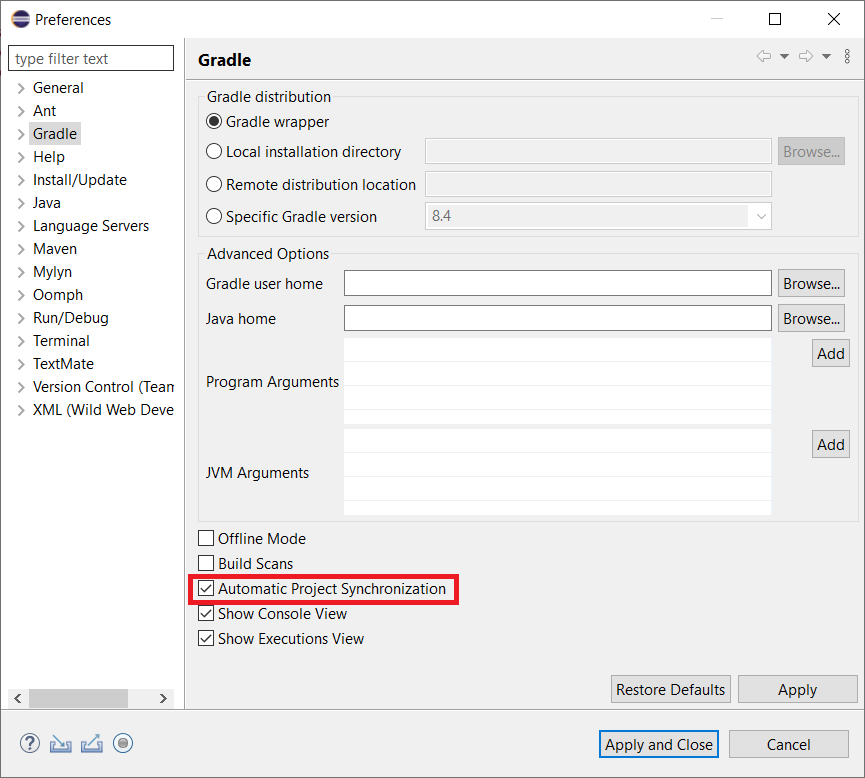Select Maven in the preferences tree
This screenshot has height=778, width=865.
pos(54,249)
